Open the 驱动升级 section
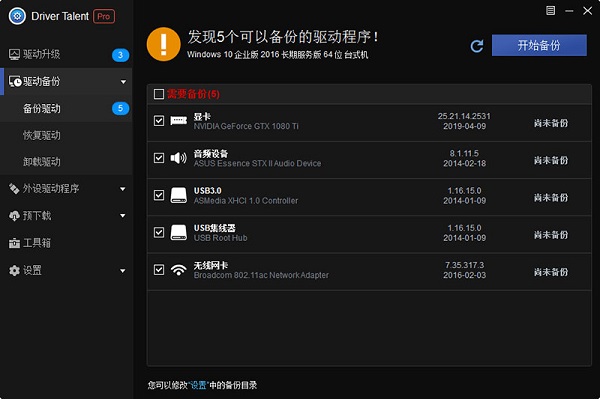Viewport: 600px width, 399px height. tap(66, 55)
